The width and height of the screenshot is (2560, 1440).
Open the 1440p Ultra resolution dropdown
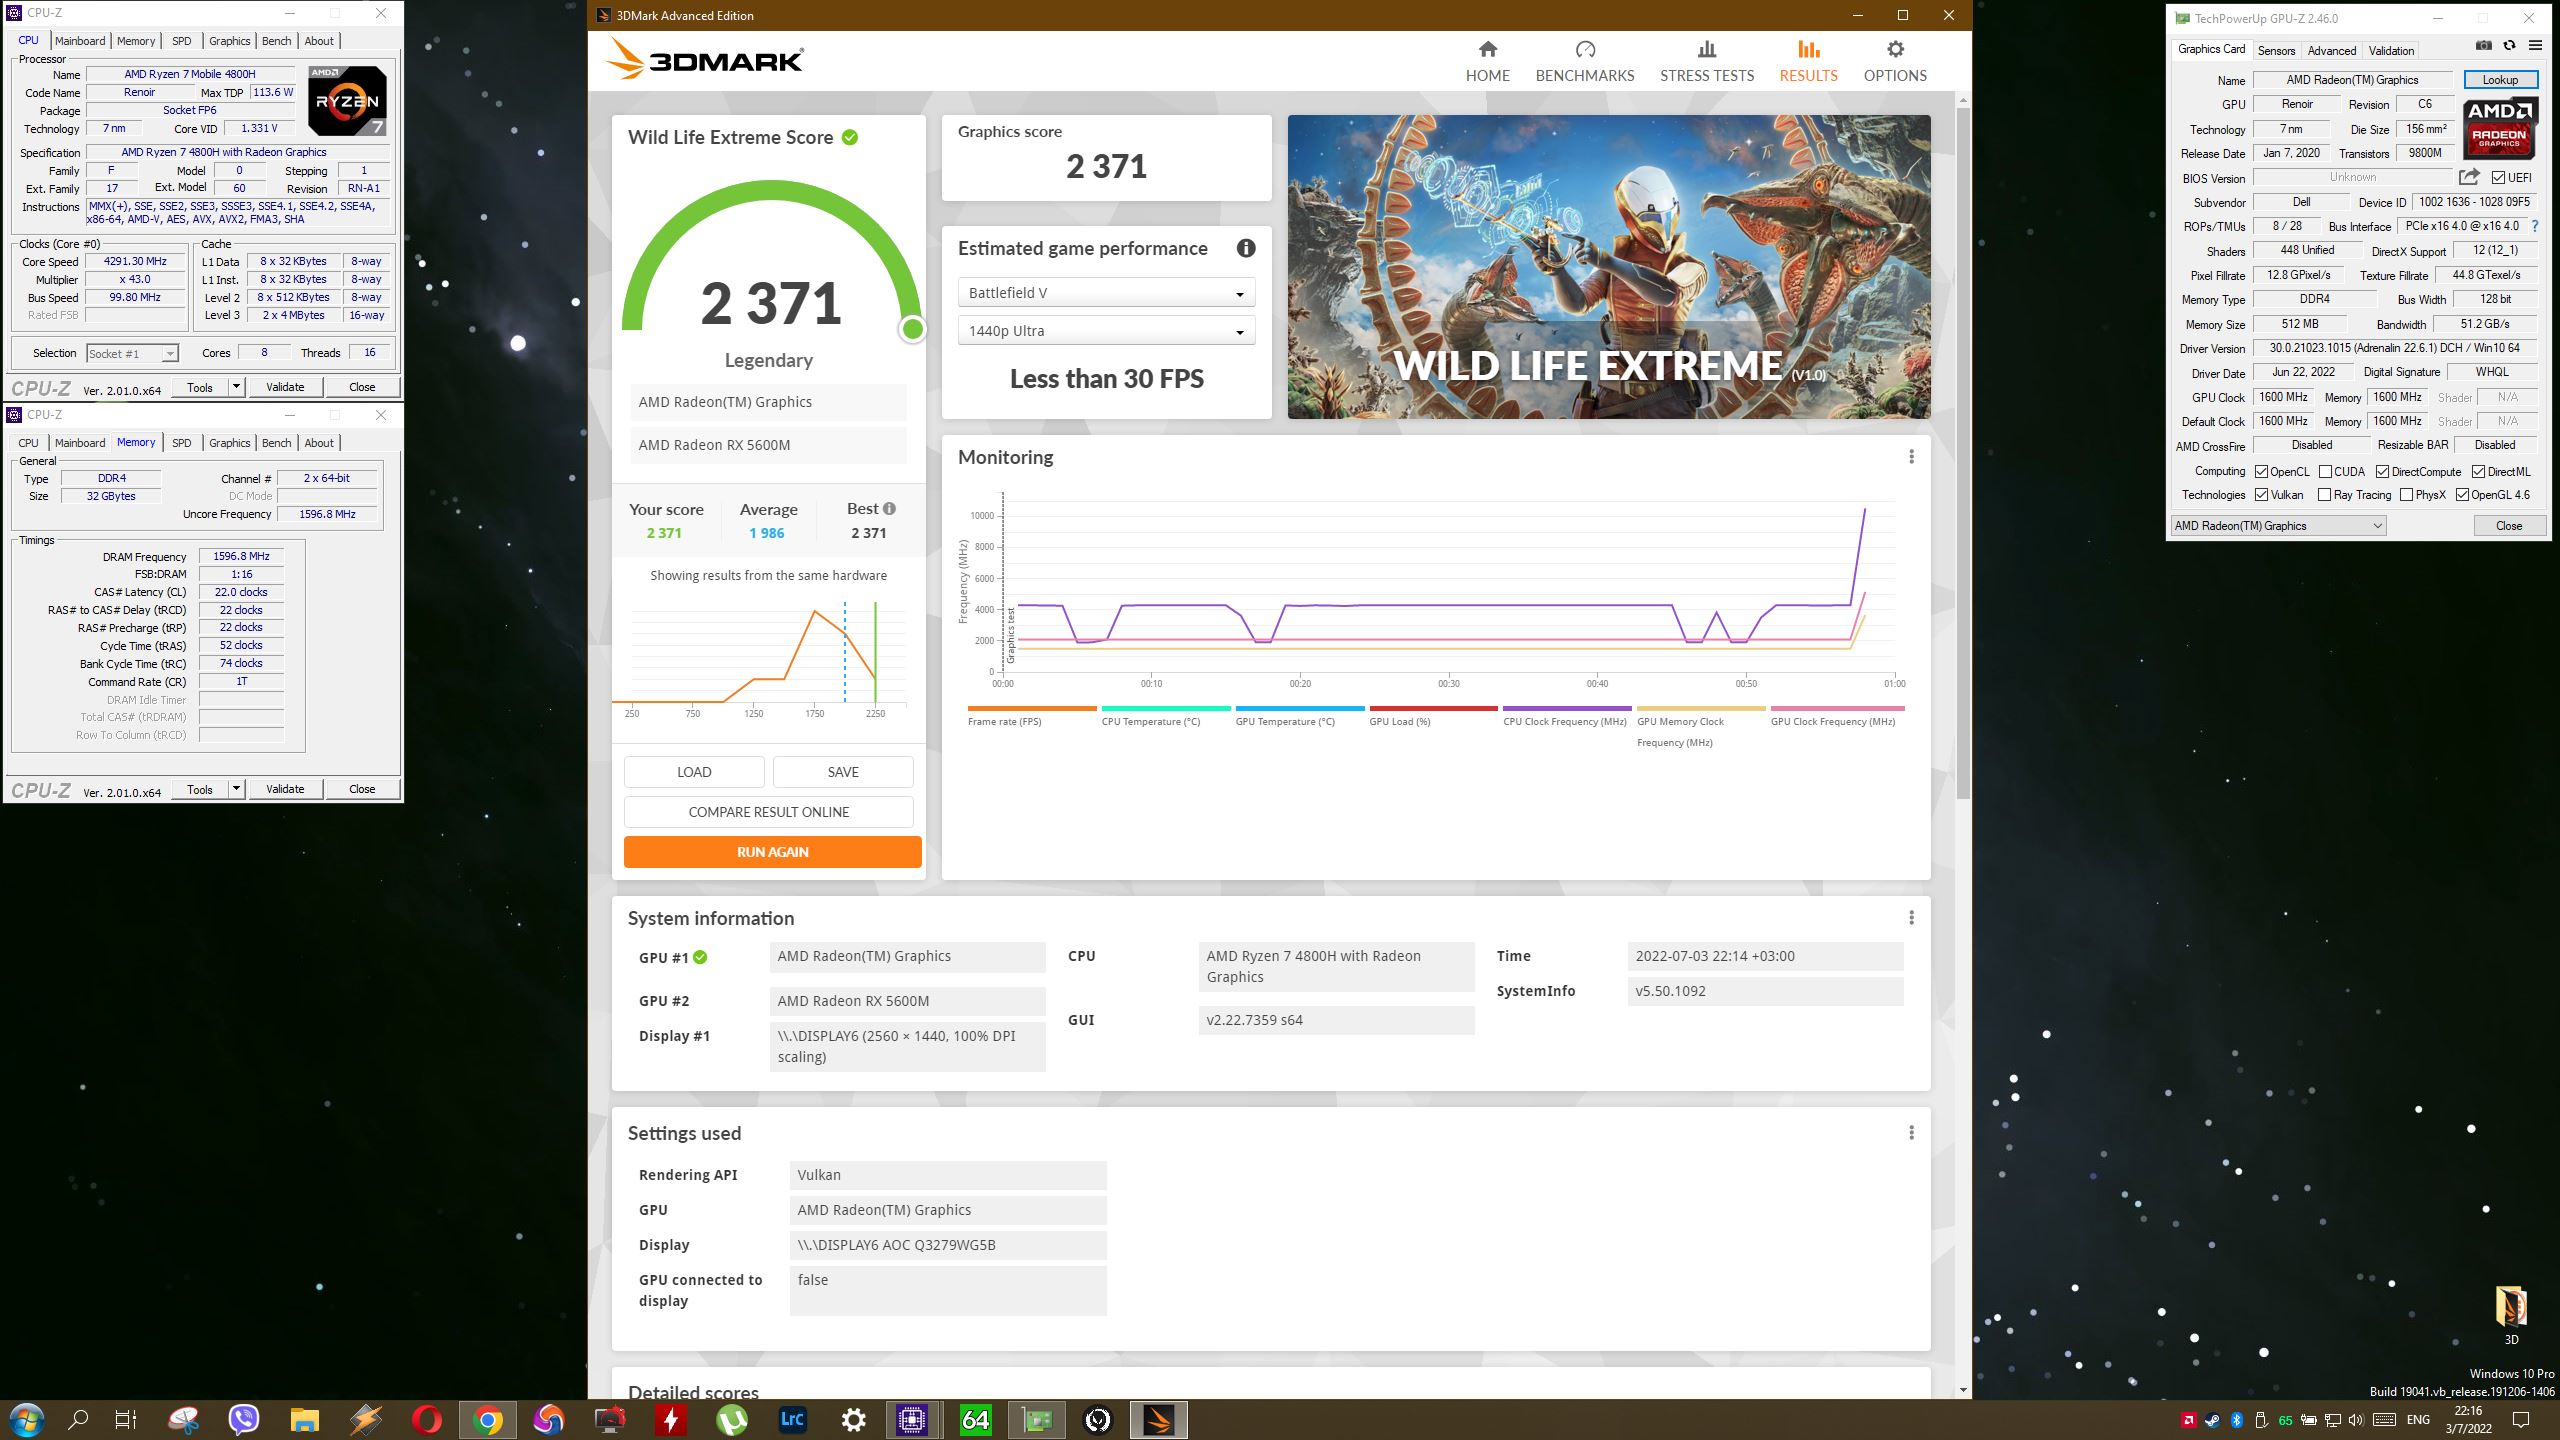1106,331
